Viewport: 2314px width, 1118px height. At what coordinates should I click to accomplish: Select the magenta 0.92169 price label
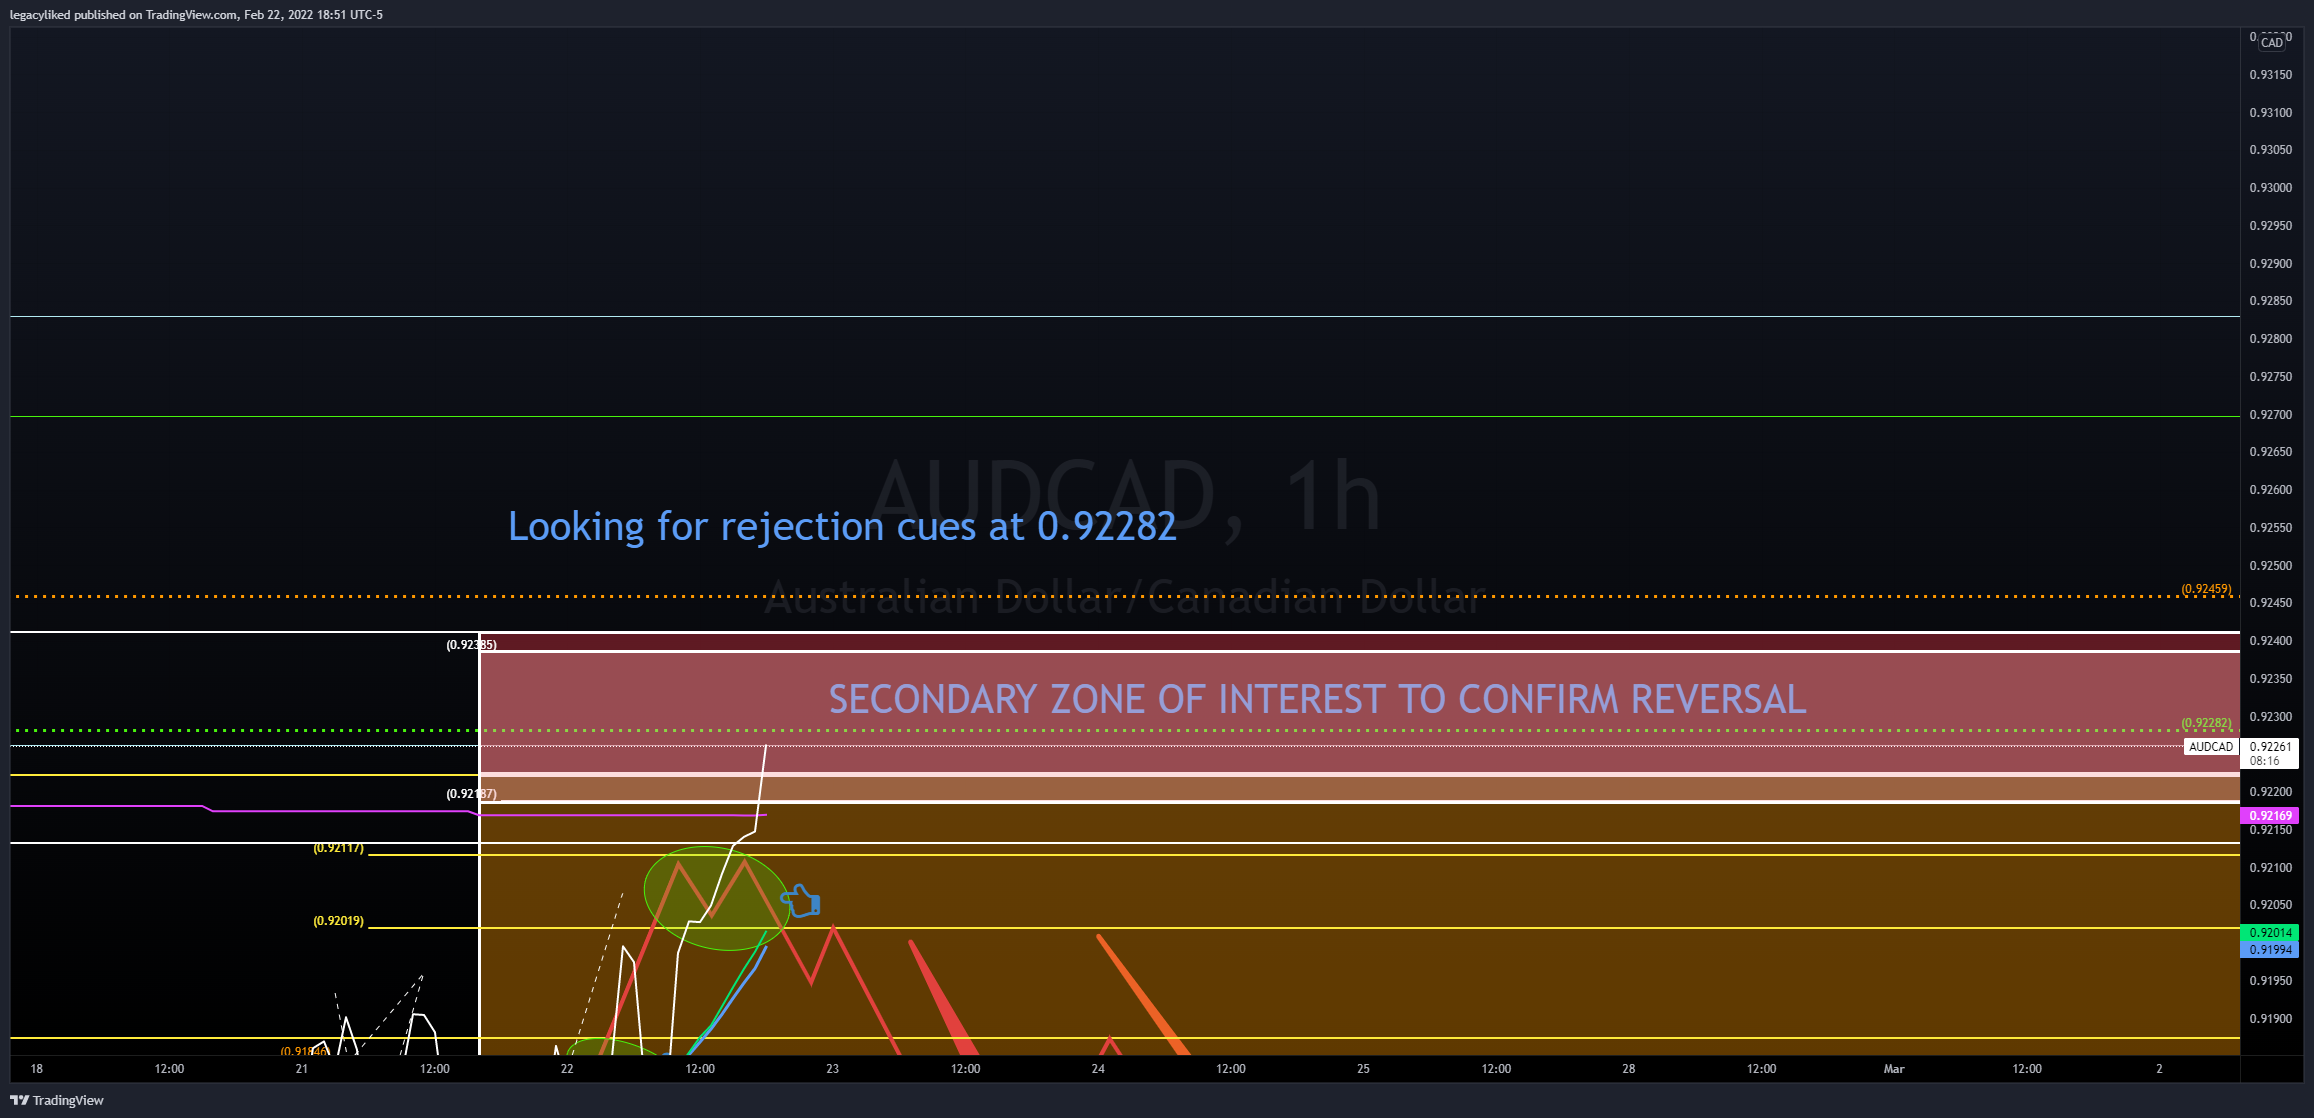[x=2270, y=816]
